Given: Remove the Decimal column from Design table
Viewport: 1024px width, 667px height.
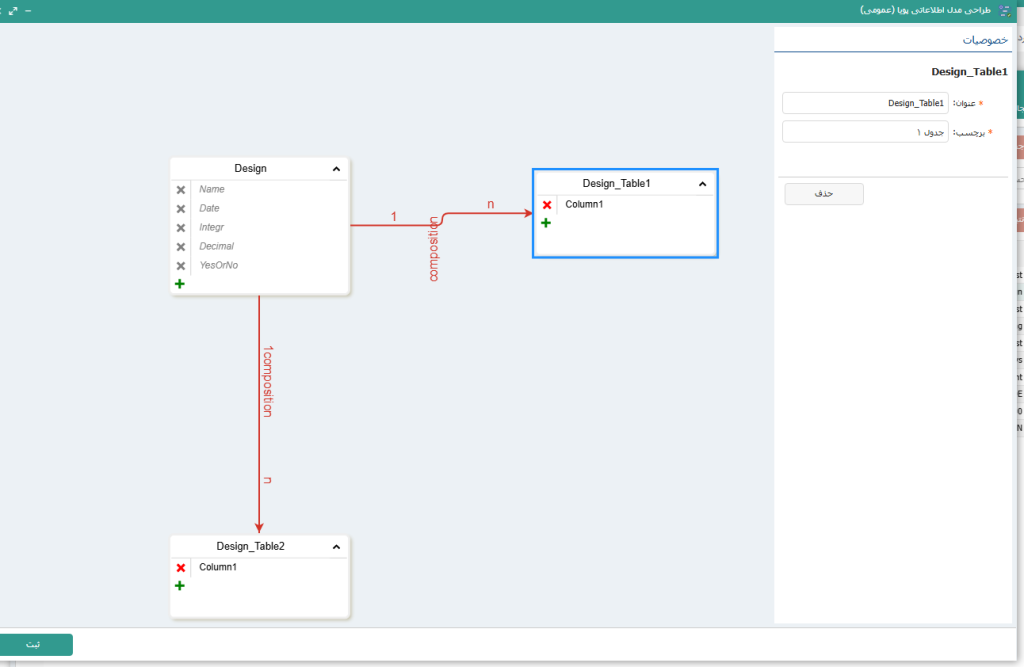Looking at the screenshot, I should (x=181, y=247).
